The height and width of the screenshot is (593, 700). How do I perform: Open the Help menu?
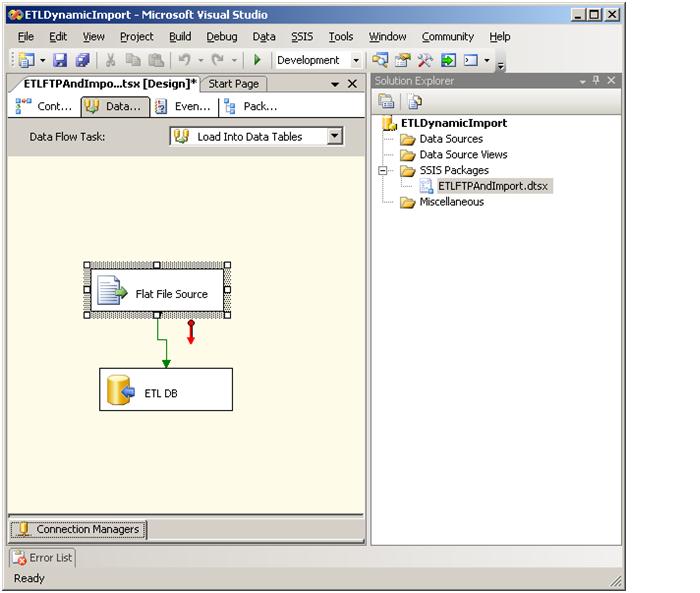[x=500, y=37]
